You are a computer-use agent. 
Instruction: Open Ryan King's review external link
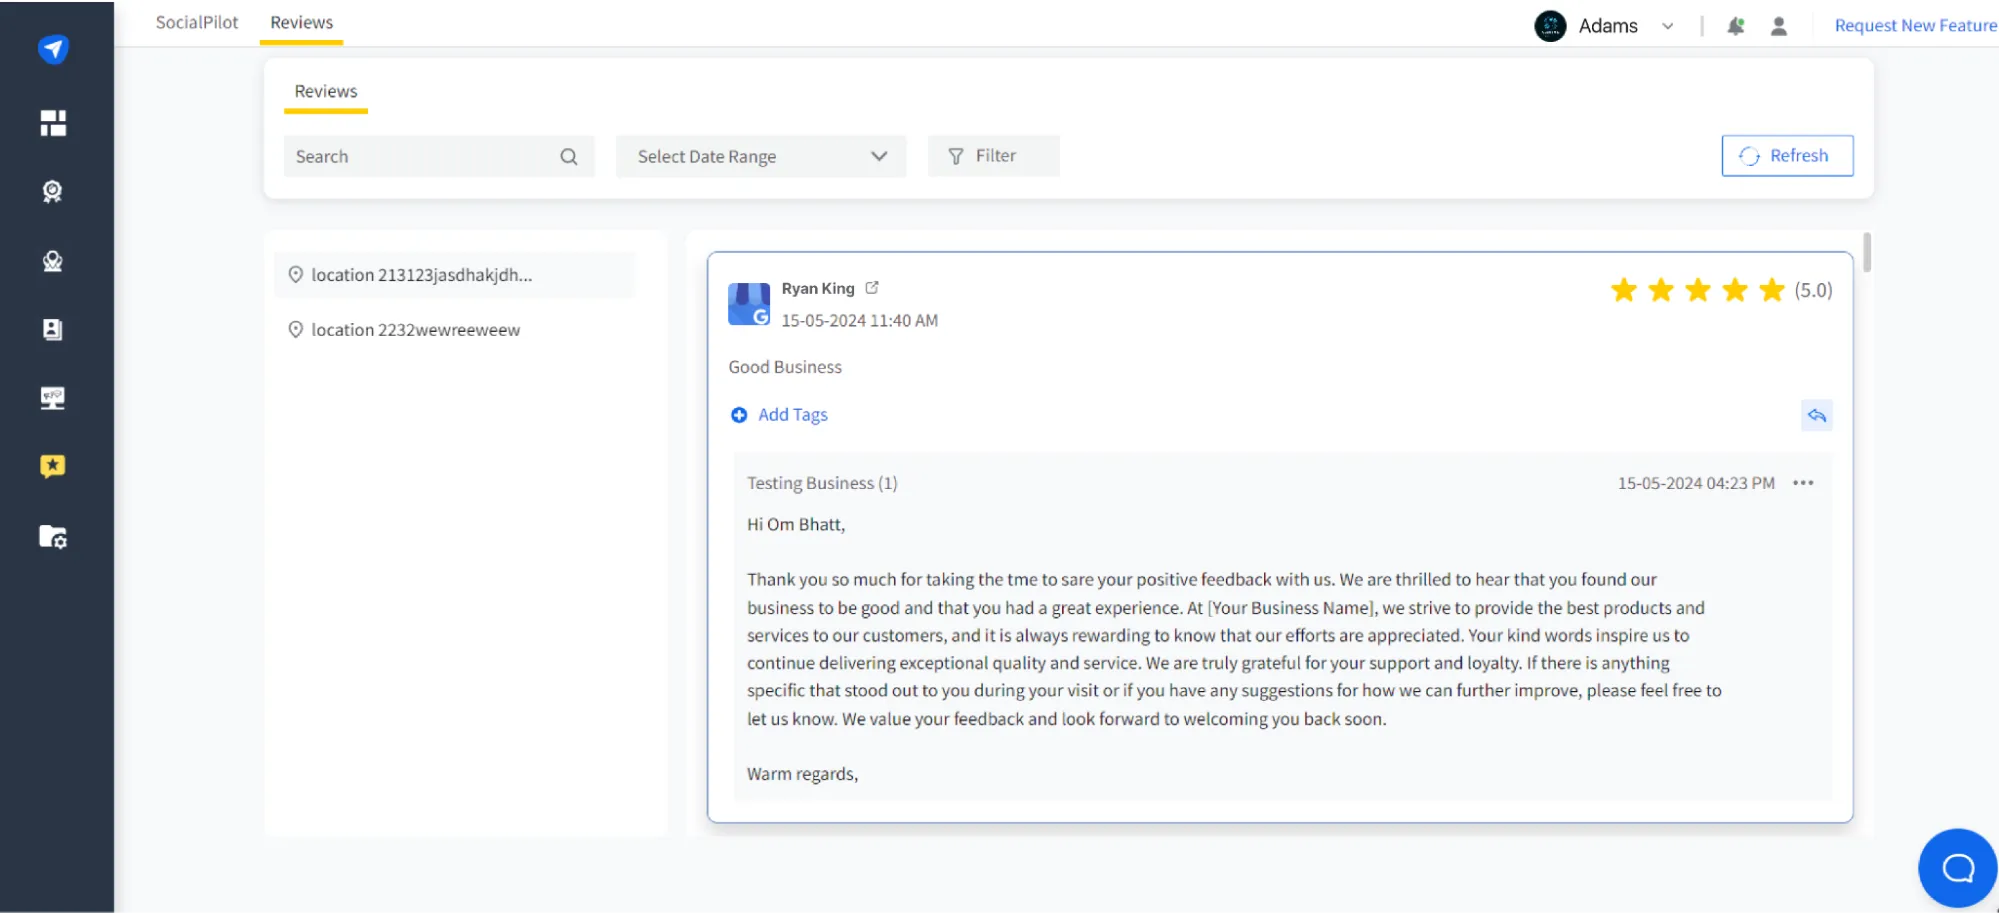tap(872, 287)
